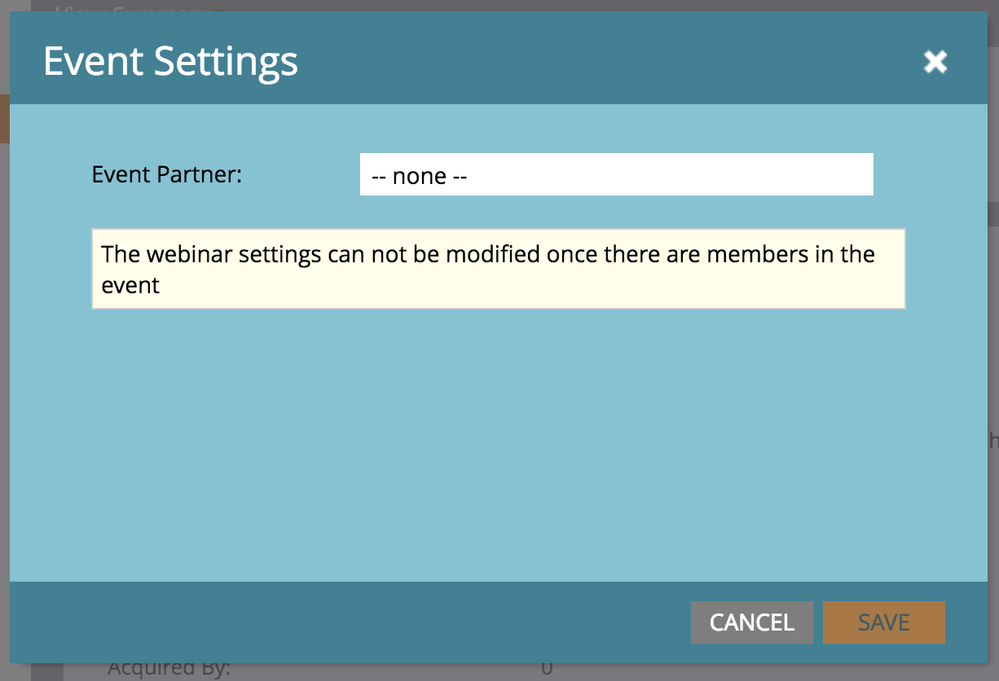Click the "Event Settings" dialog title

pyautogui.click(x=171, y=62)
